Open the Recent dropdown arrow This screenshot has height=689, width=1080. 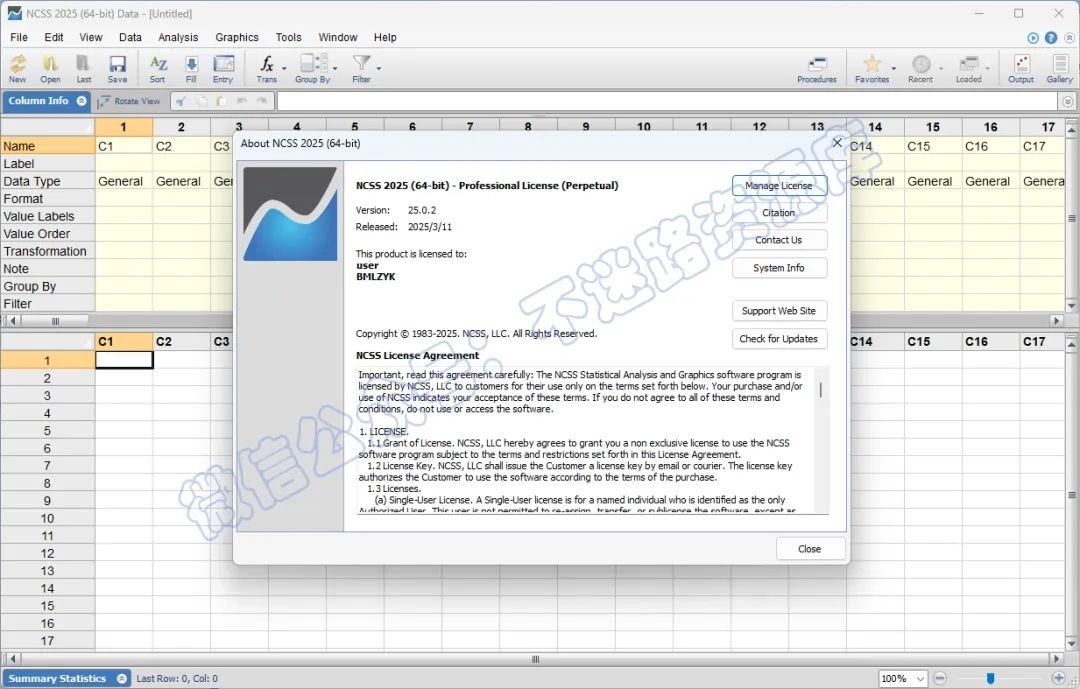[941, 68]
